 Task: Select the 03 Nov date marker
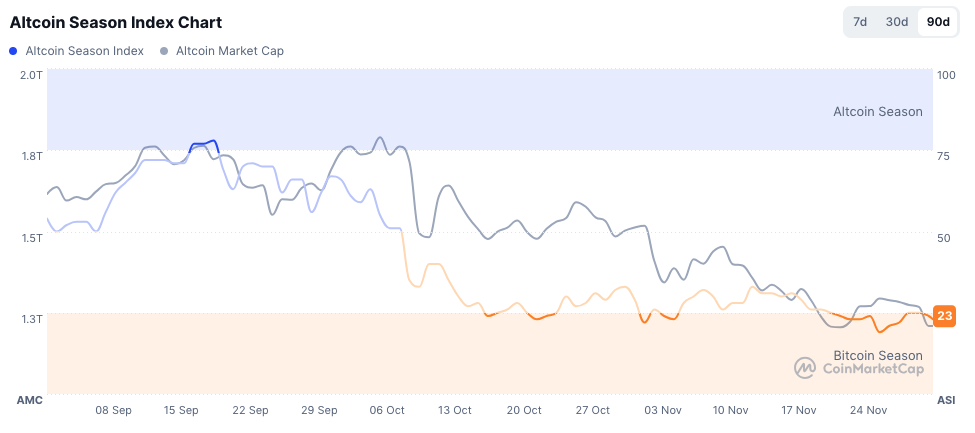point(663,410)
